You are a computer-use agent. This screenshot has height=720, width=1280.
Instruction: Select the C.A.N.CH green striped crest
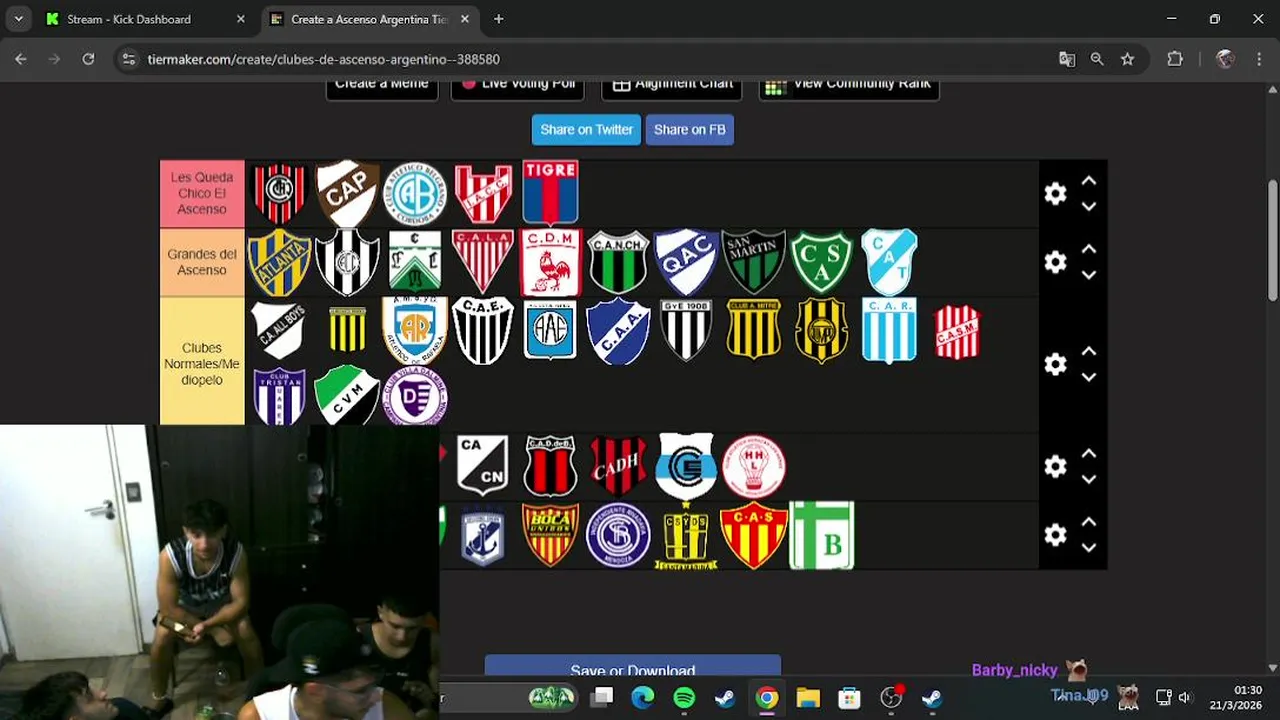[618, 263]
